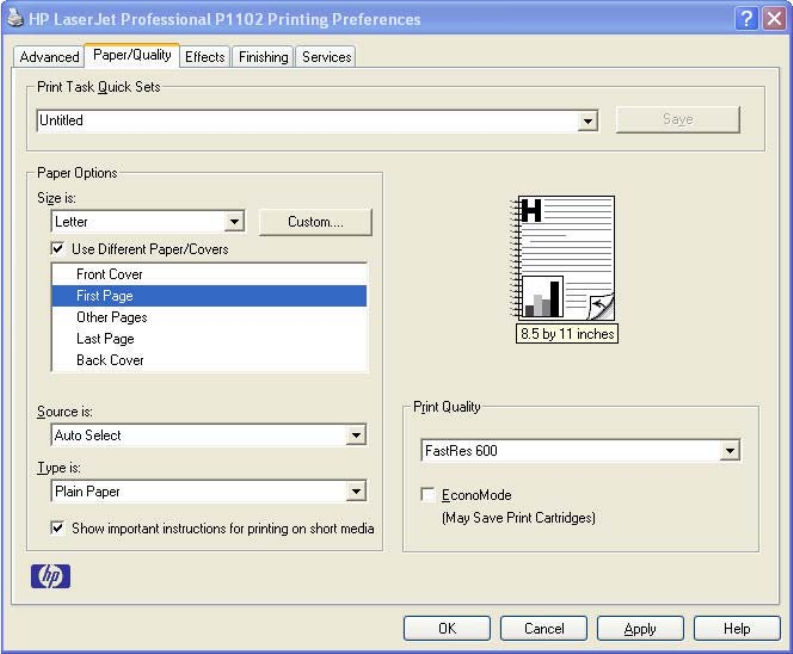Click the question mark help icon
Viewport: 793px width, 654px height.
pyautogui.click(x=746, y=19)
